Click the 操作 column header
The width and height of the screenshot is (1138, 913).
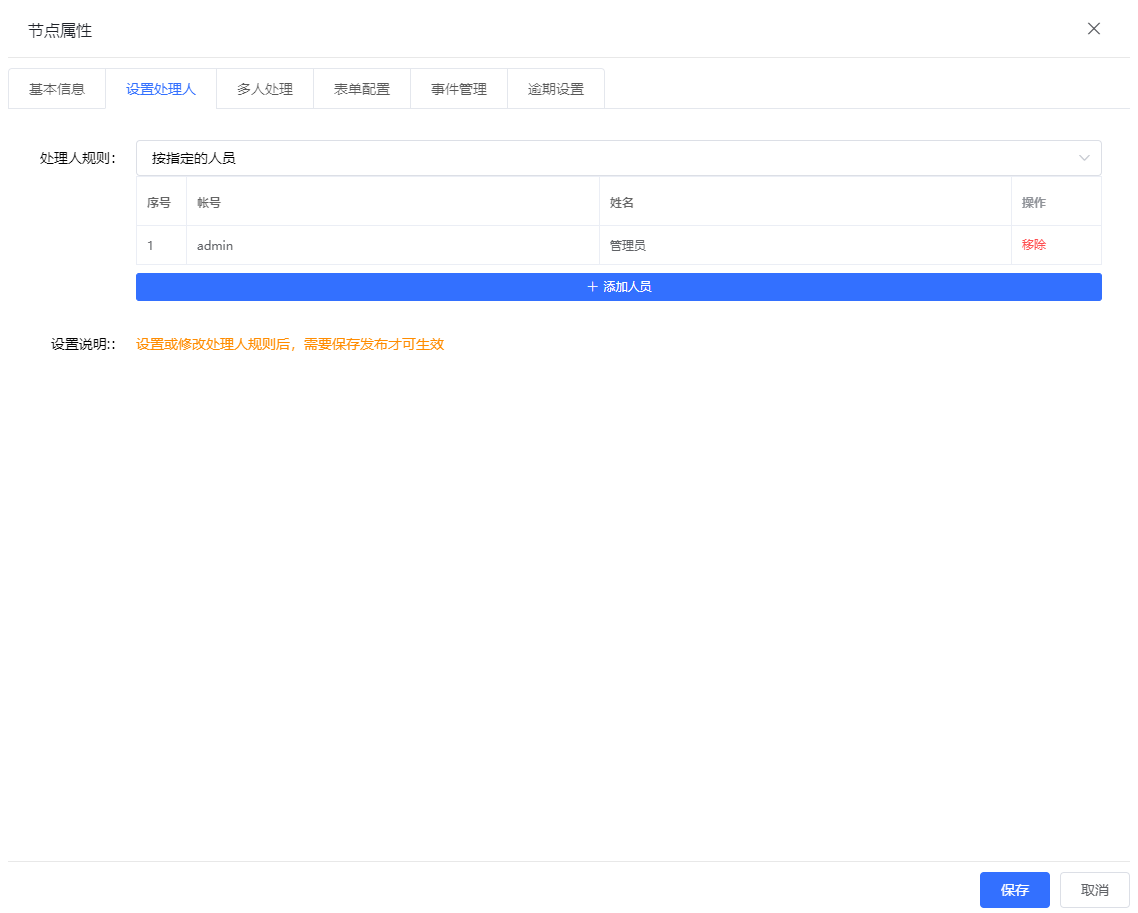pos(1034,202)
